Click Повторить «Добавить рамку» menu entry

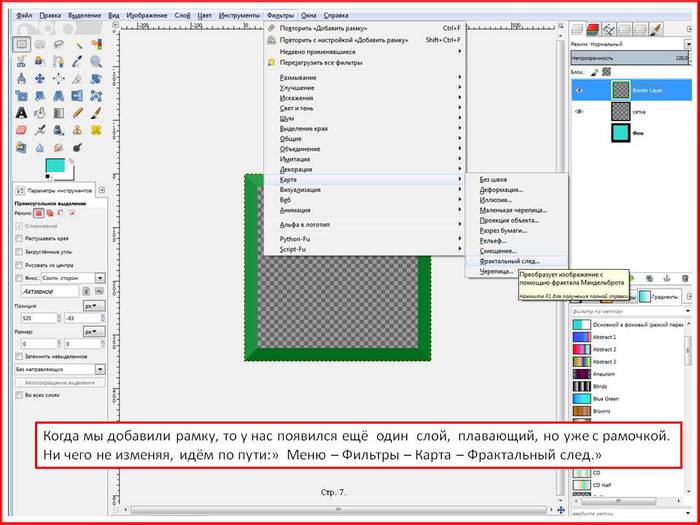[x=365, y=28]
